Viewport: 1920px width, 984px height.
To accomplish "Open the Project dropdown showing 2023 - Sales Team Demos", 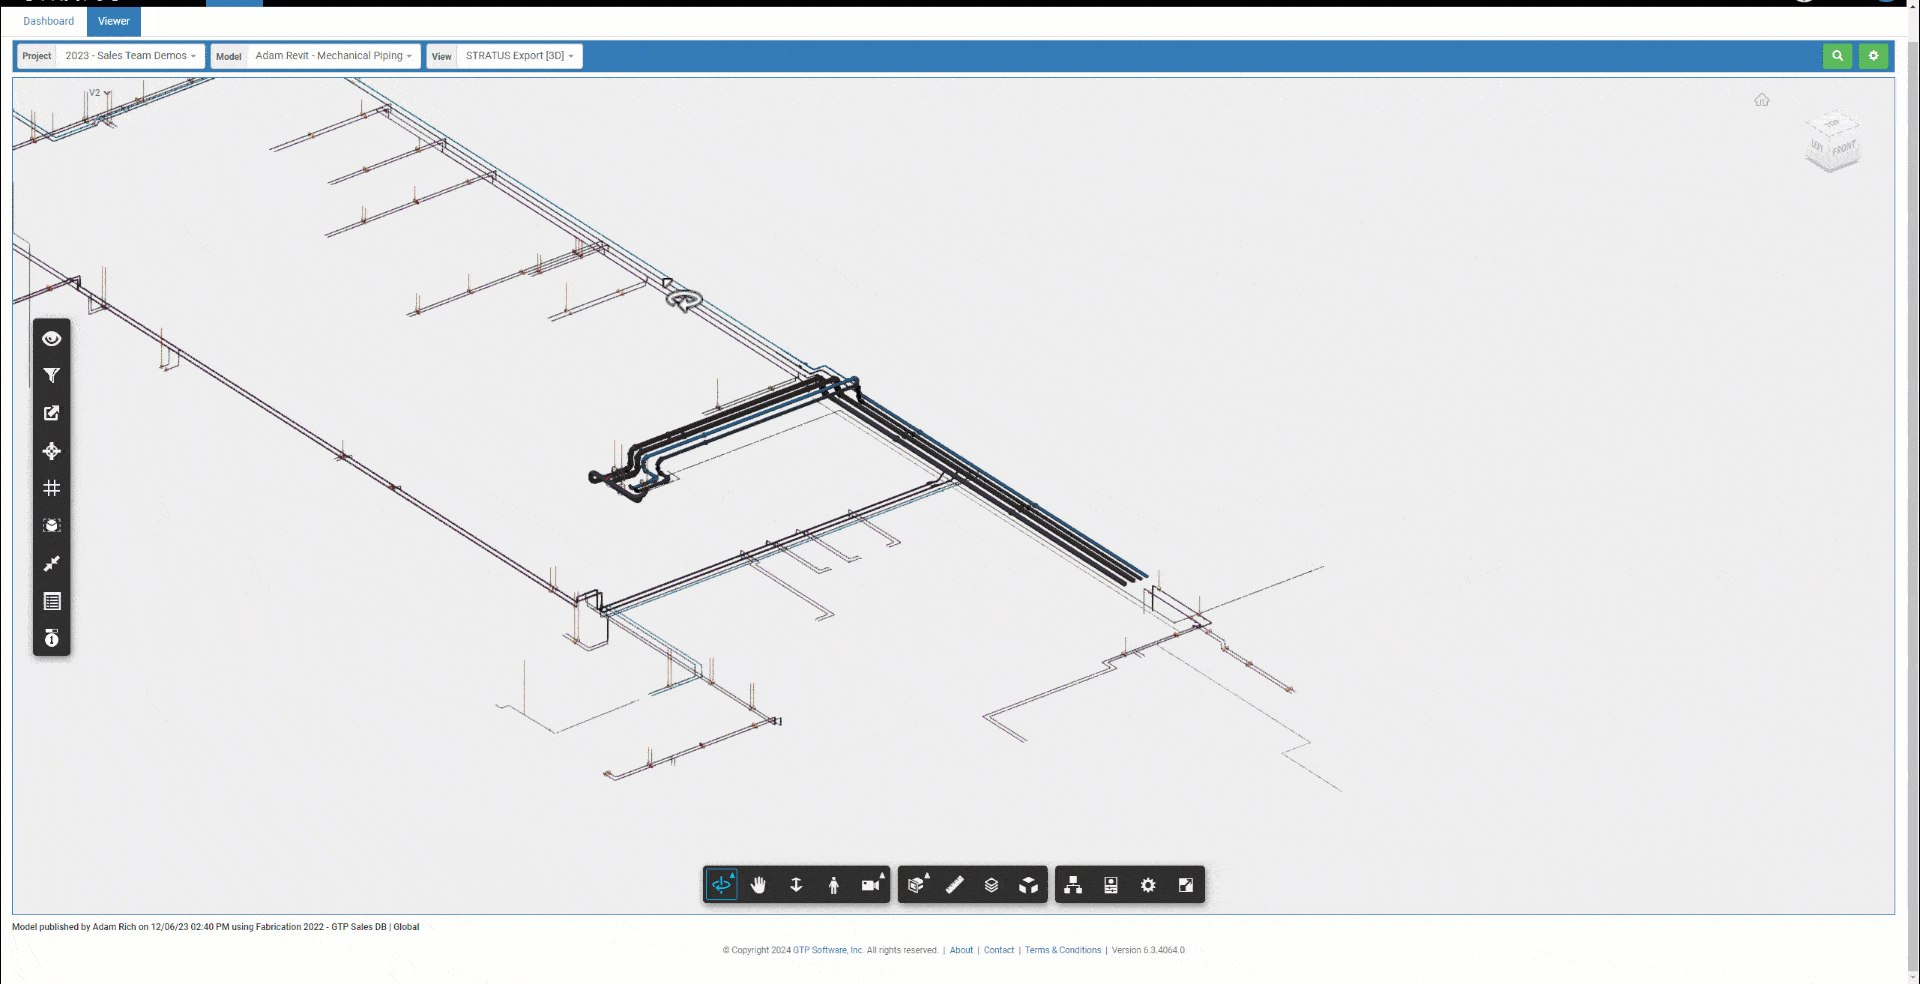I will (x=130, y=56).
